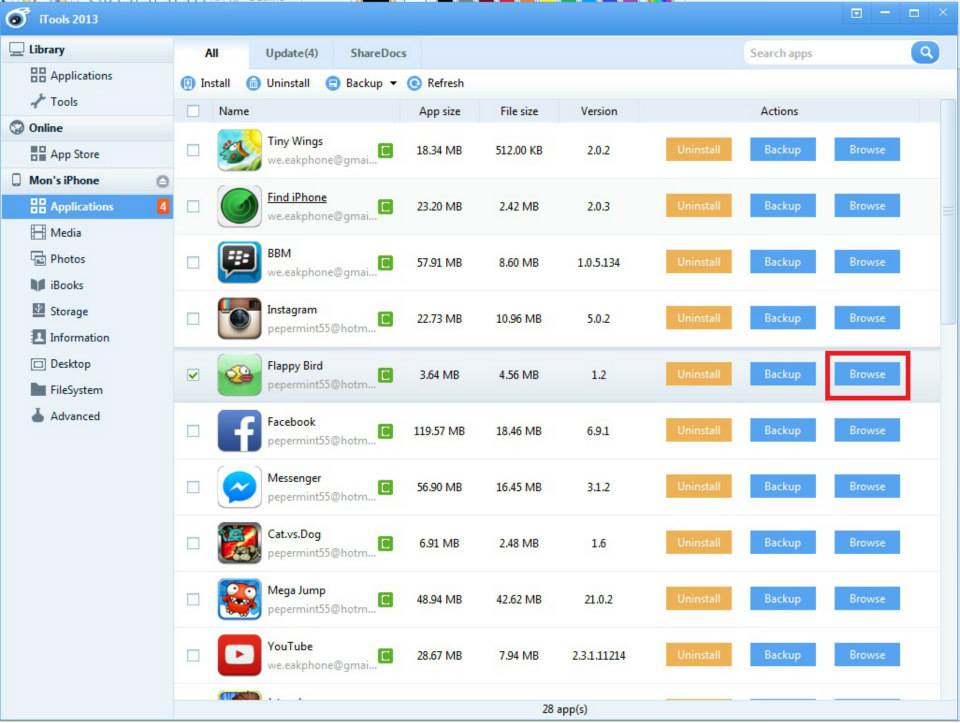Click the Search apps input field
This screenshot has height=723, width=960.
click(x=828, y=53)
